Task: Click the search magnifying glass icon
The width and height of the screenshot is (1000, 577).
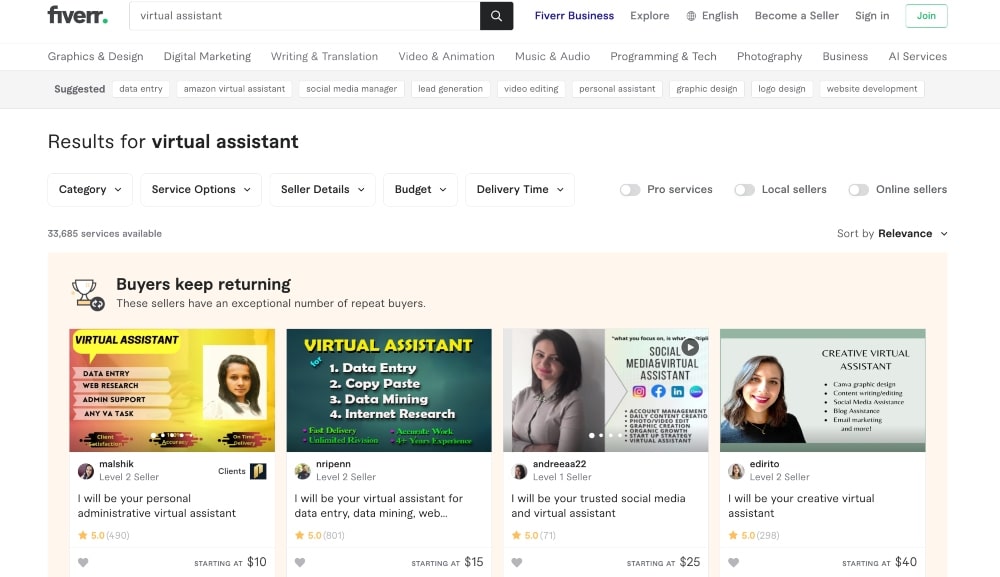Action: tap(496, 17)
